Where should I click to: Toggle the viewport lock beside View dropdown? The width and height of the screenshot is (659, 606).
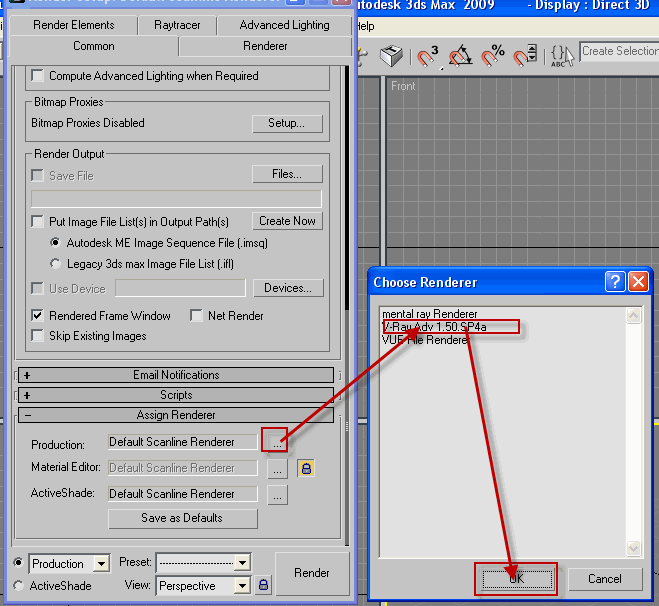click(x=264, y=585)
